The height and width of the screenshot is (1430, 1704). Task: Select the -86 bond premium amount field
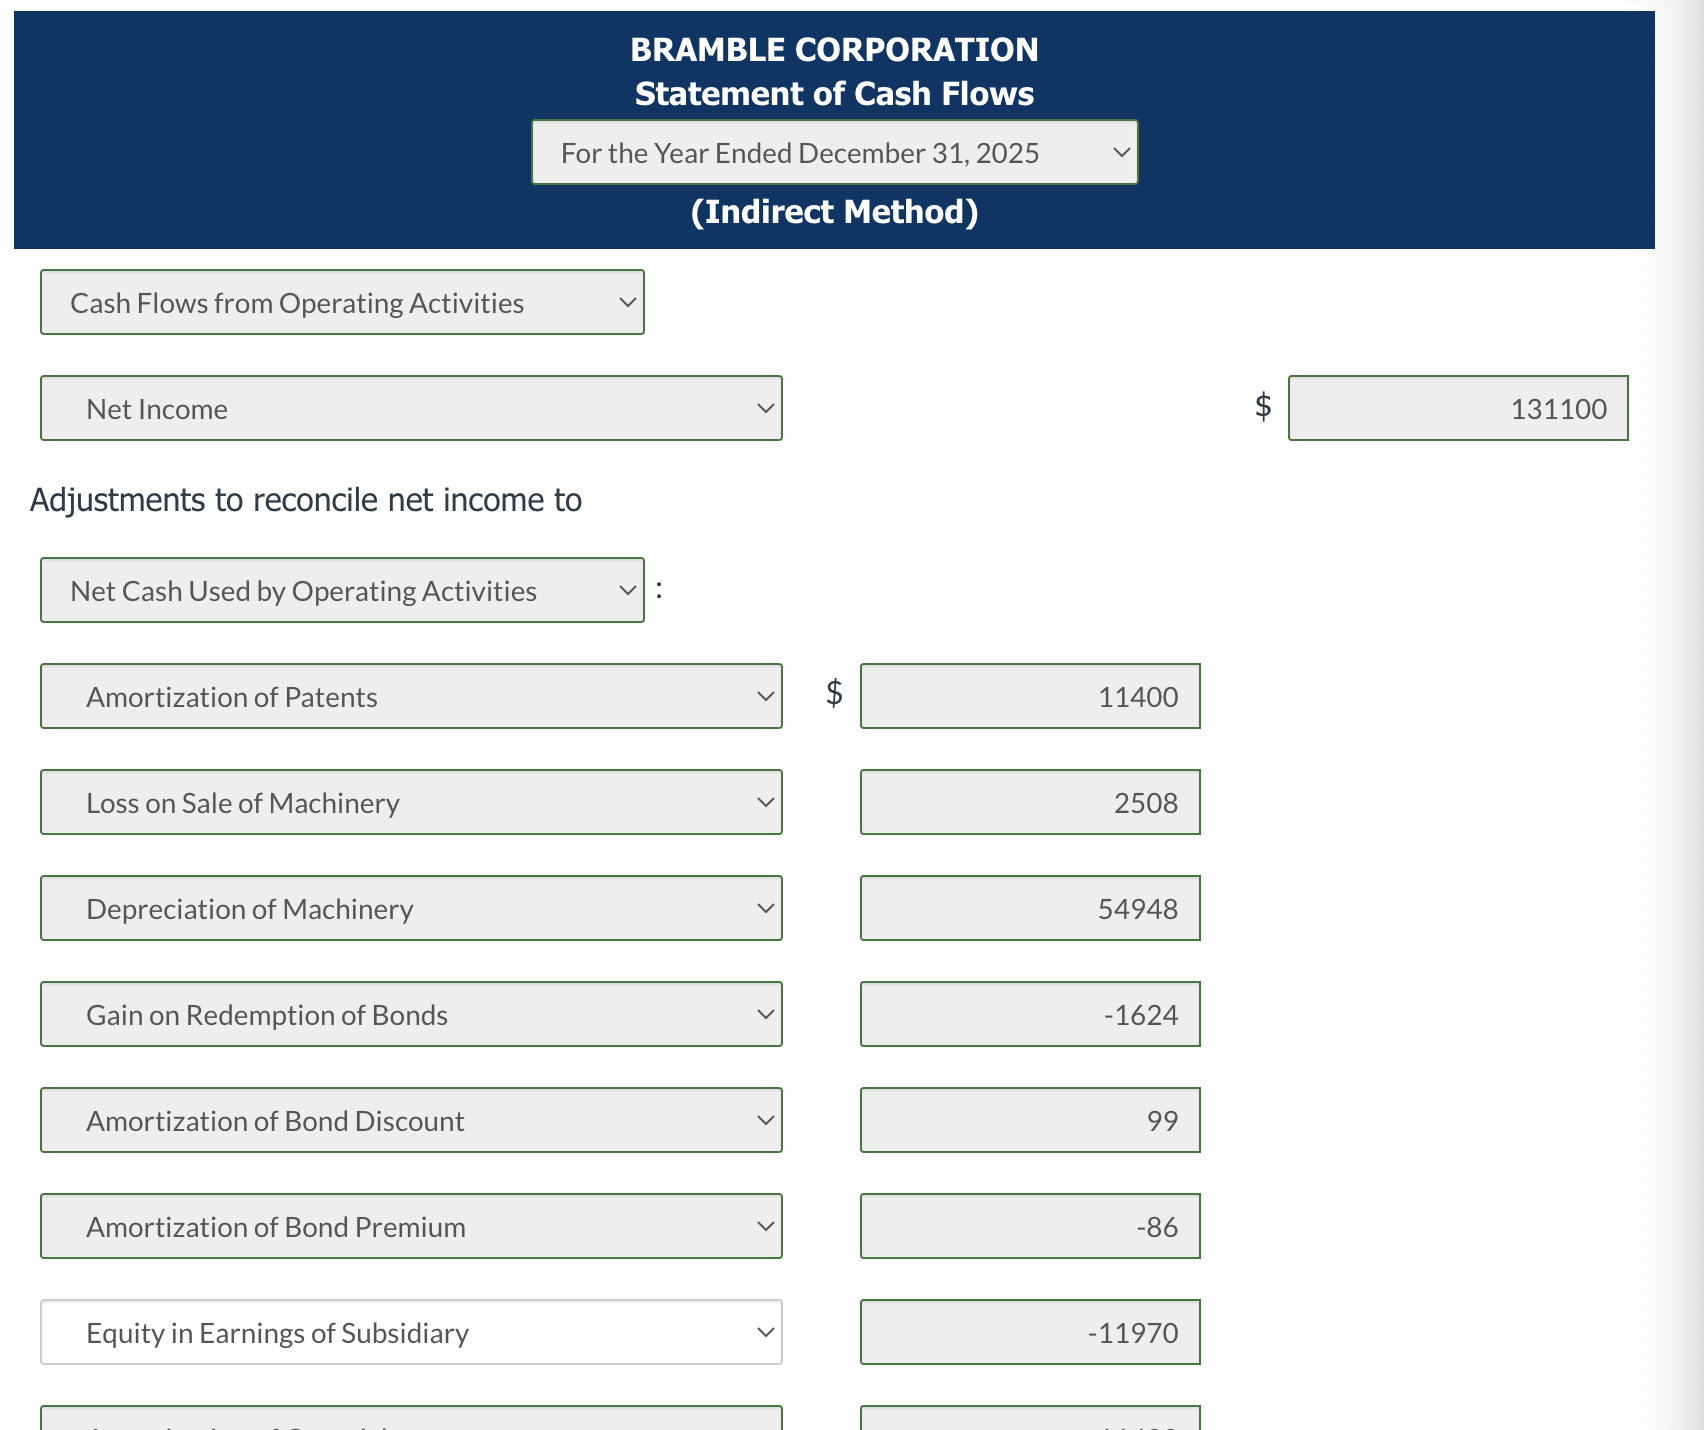pos(1029,1226)
